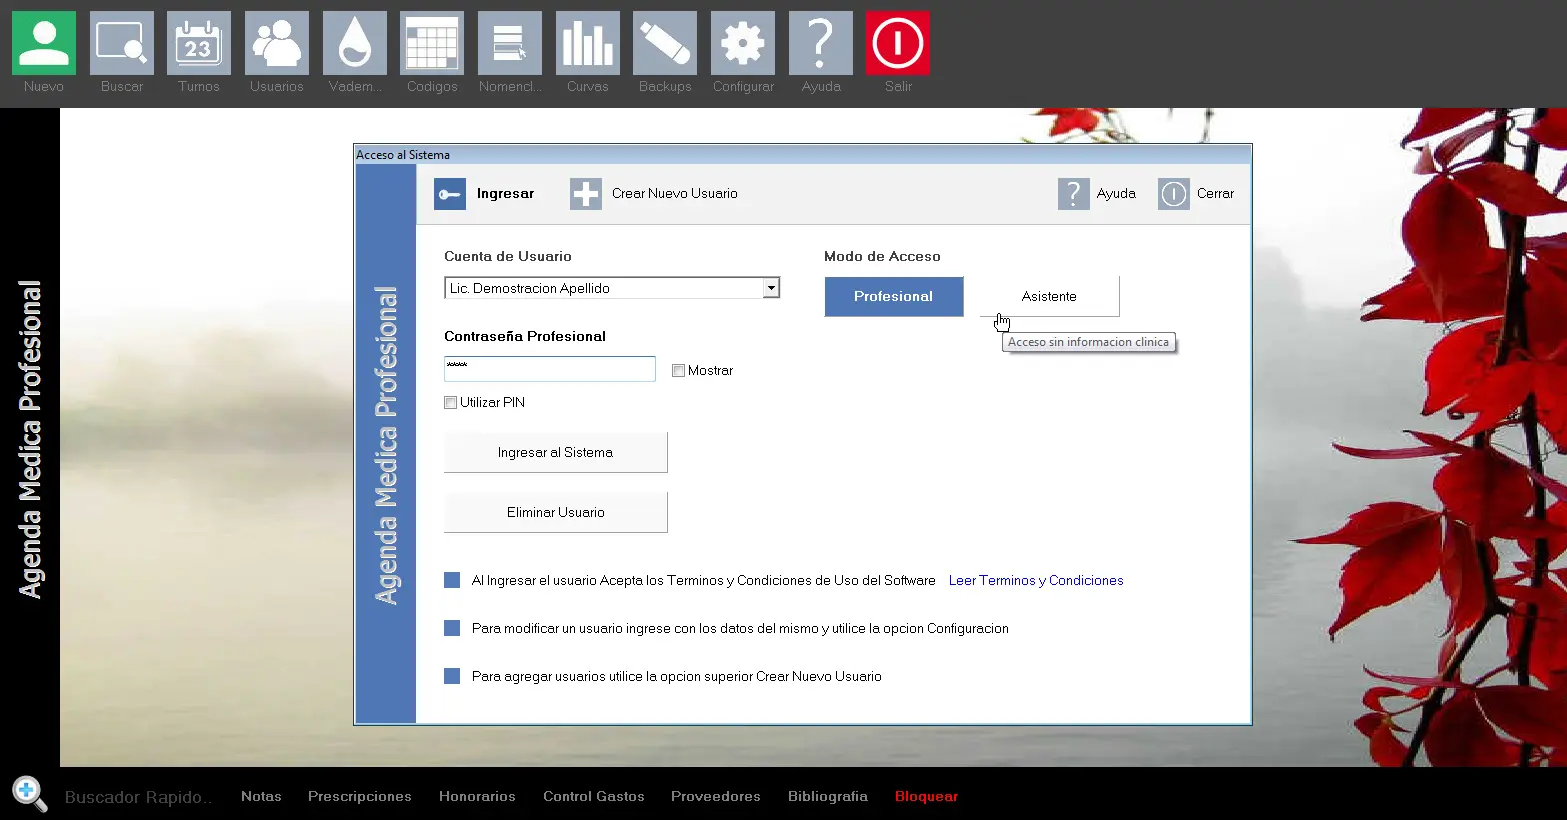Viewport: 1567px width, 820px height.
Task: Click the red Salir power icon
Action: [x=898, y=43]
